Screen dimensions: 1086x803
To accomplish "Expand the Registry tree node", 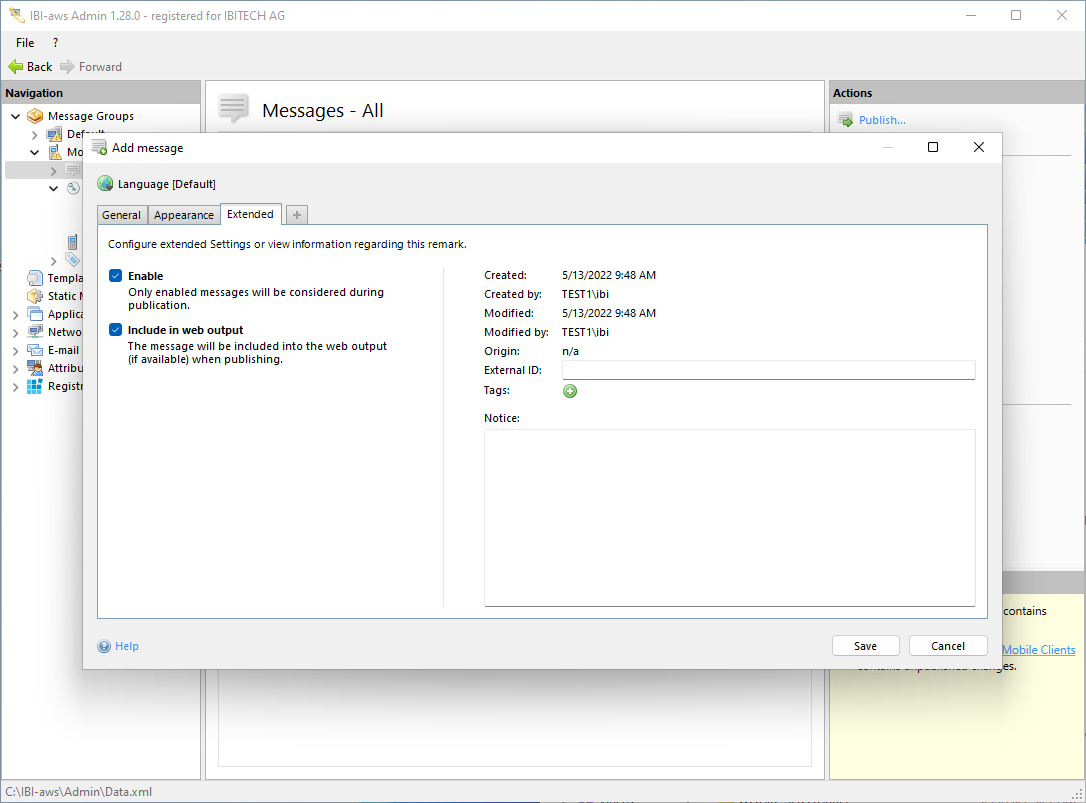I will coord(16,386).
